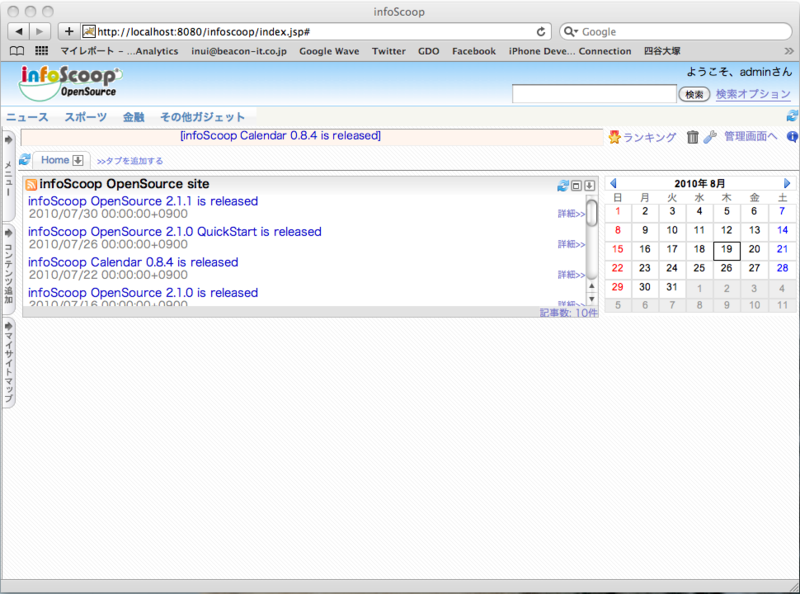This screenshot has width=800, height=594.
Task: Reload the page from the address bar
Action: pyautogui.click(x=541, y=32)
